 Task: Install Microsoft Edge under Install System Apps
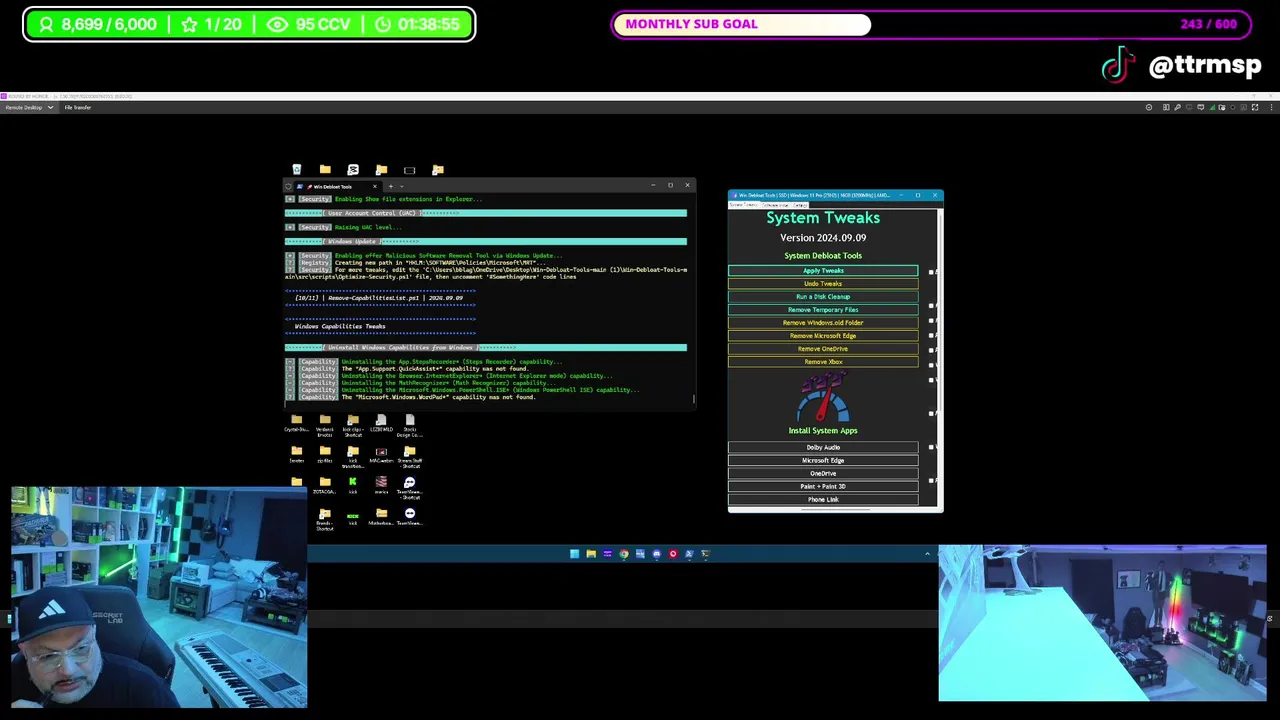[823, 461]
